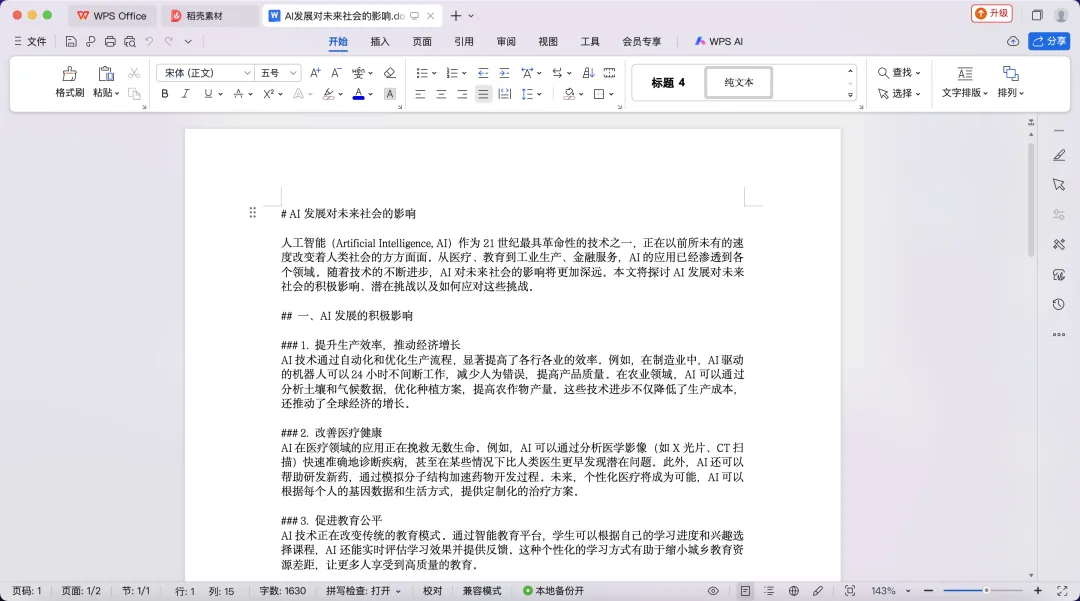
Task: Click the Clear Formatting eraser icon
Action: 390,73
